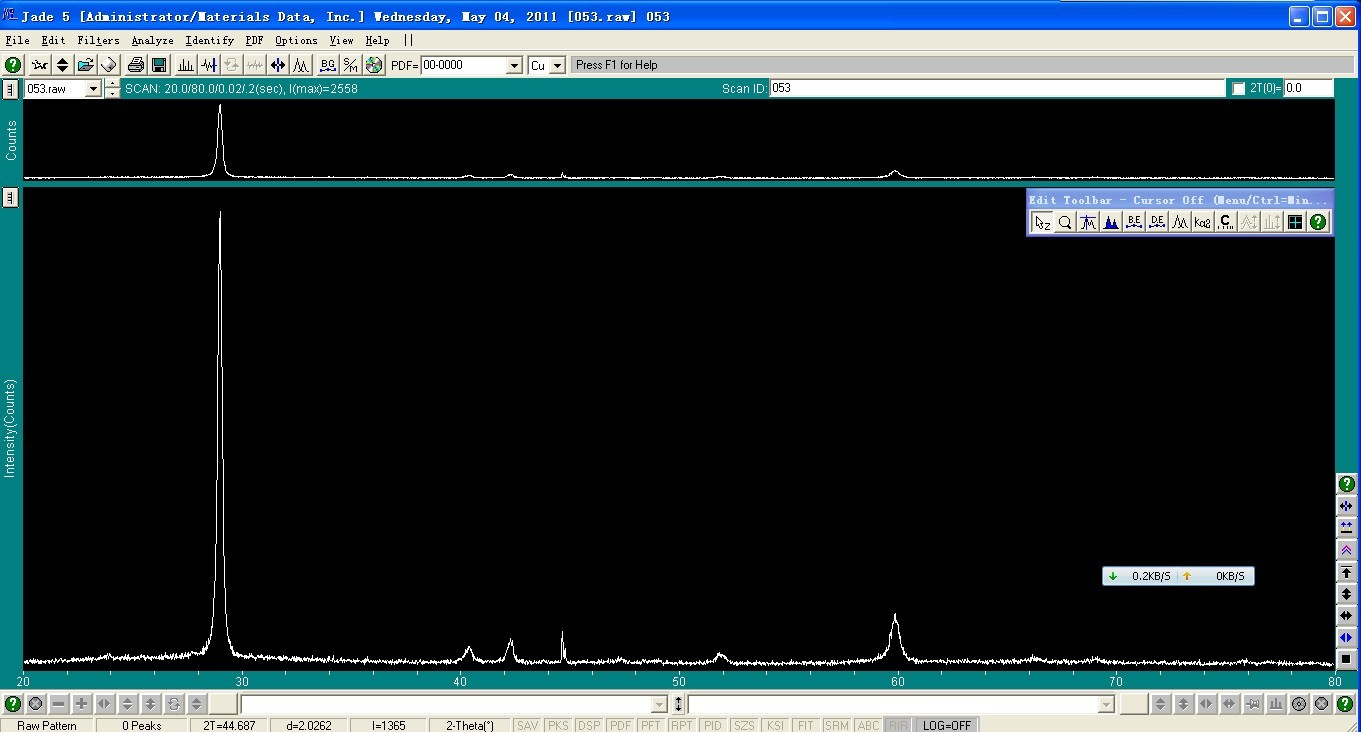Toggle the 2T(0) checkbox

[x=1239, y=89]
